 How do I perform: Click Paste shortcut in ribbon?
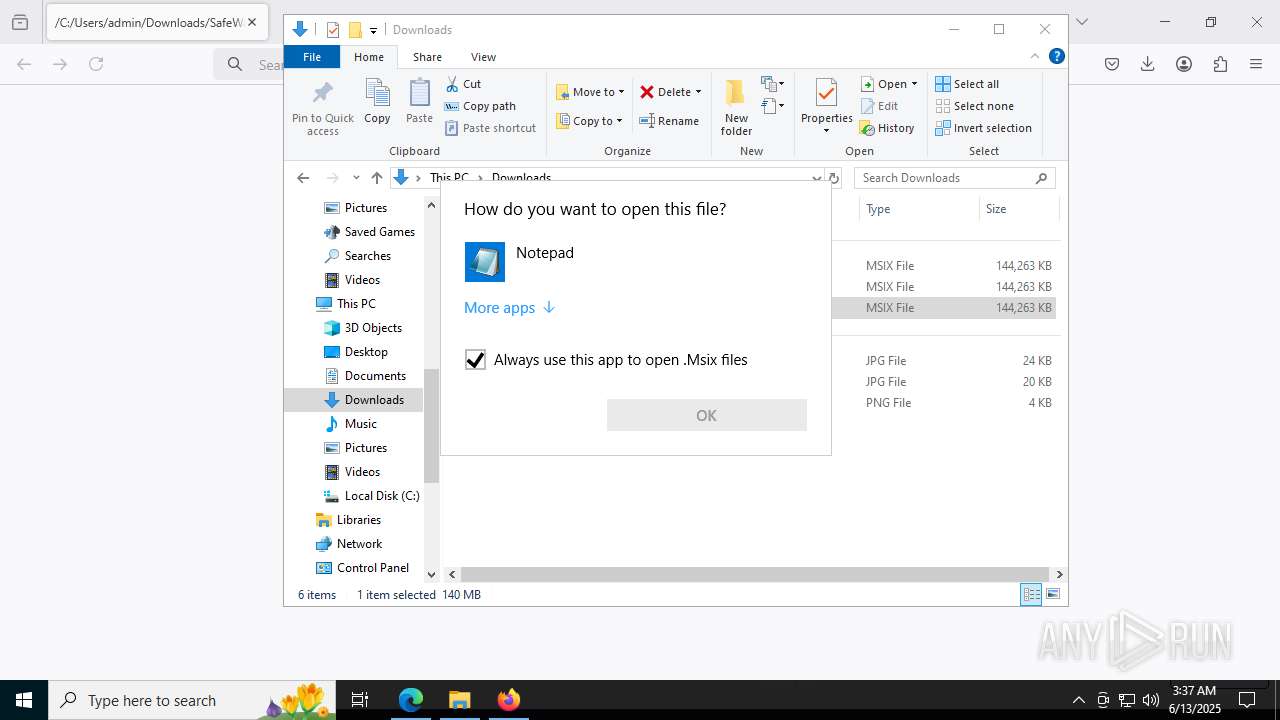pos(490,128)
